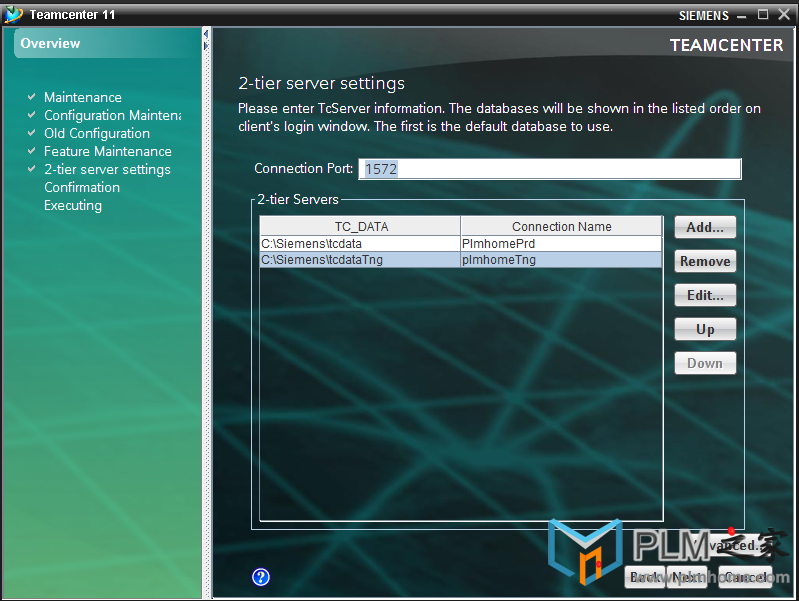The image size is (799, 601).
Task: Go to the Feature Maintenance step
Action: [108, 151]
